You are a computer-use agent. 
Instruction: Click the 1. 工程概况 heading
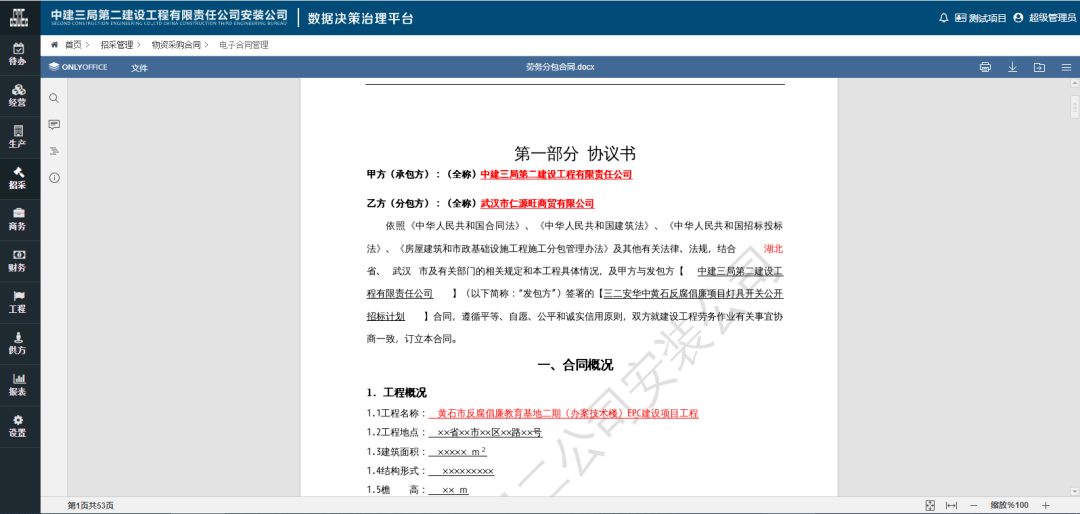click(x=396, y=393)
